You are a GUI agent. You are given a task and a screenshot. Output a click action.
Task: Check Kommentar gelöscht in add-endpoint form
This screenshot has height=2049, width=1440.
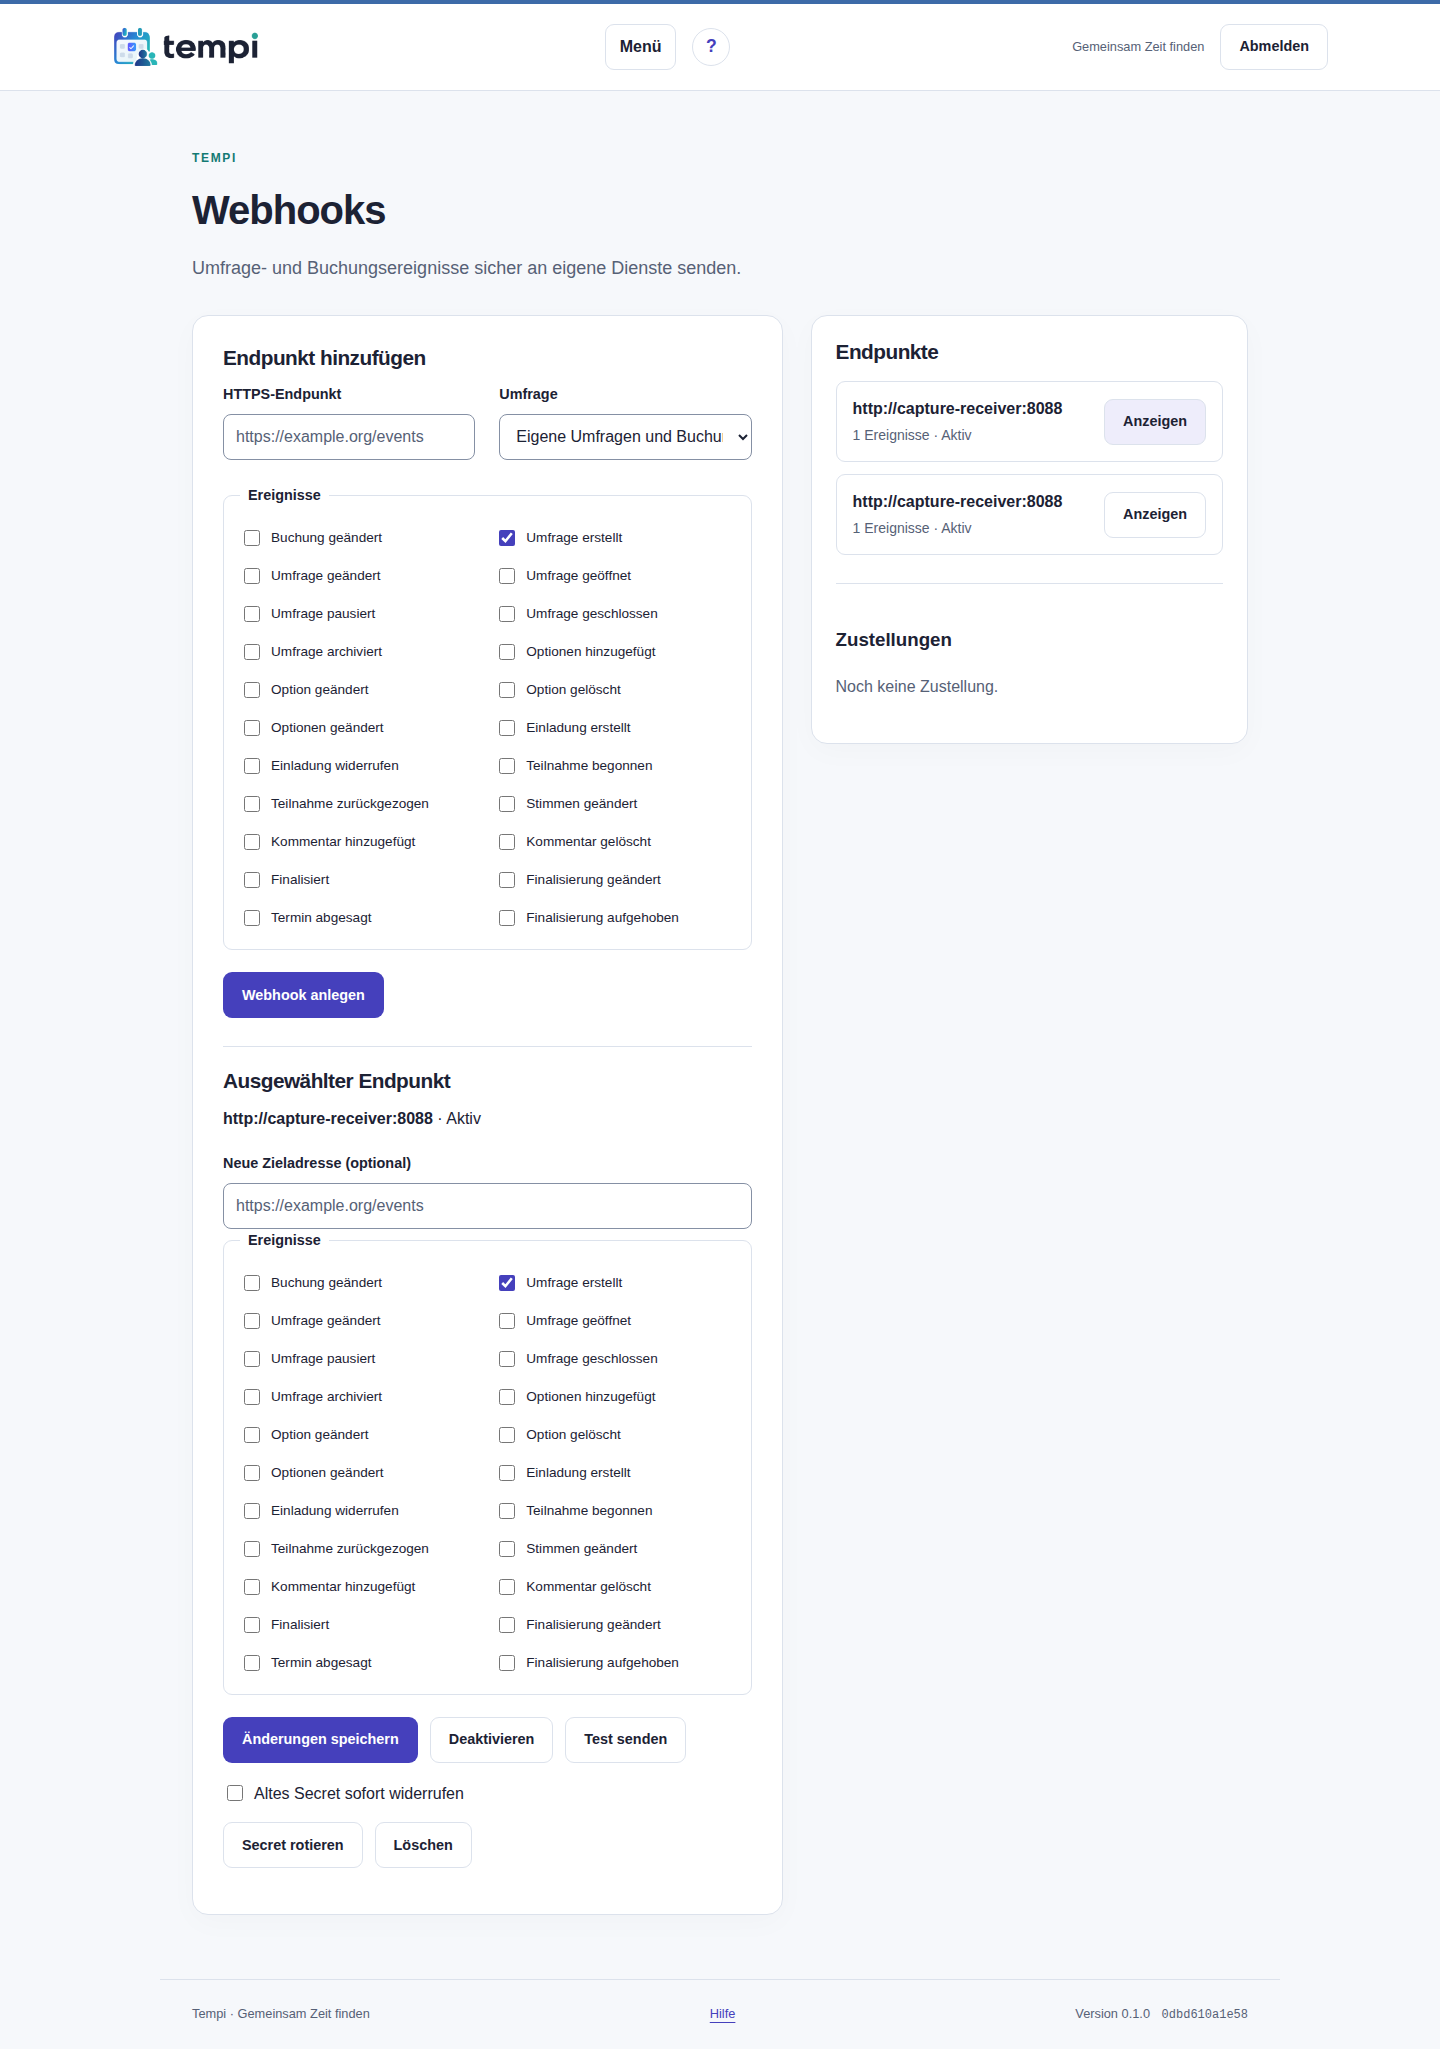(507, 842)
